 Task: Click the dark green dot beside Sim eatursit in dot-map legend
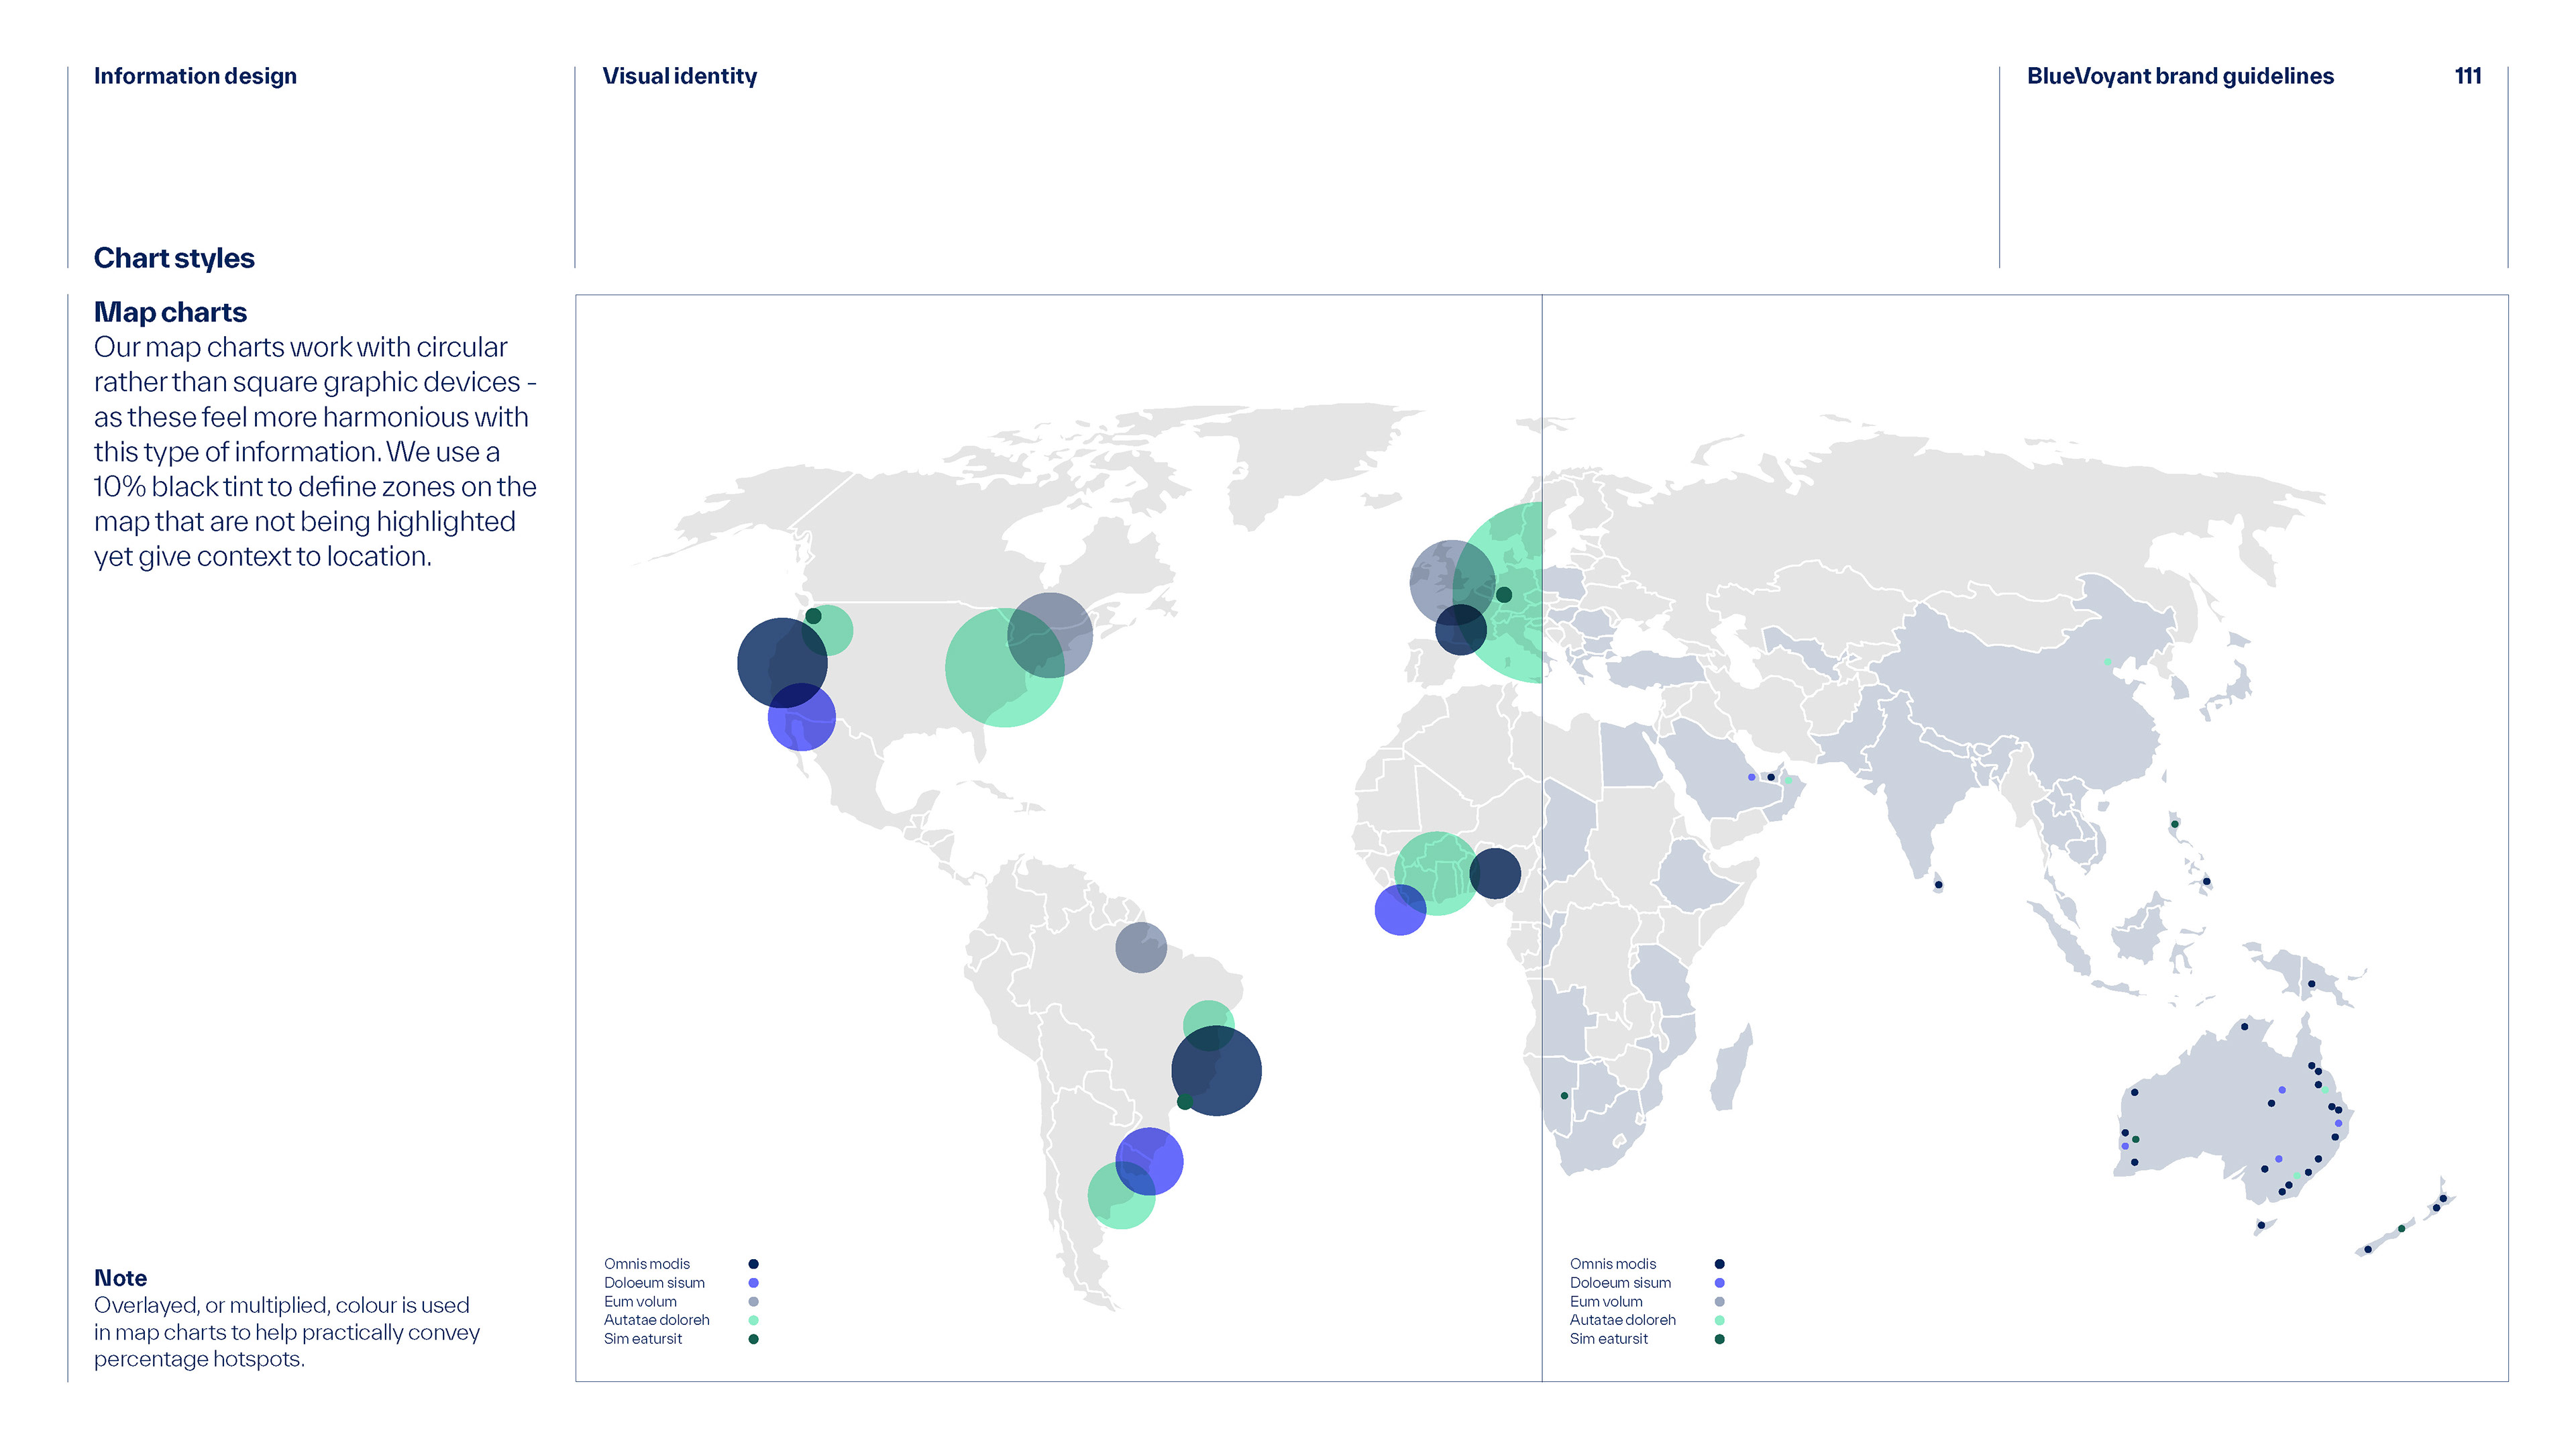1719,1339
